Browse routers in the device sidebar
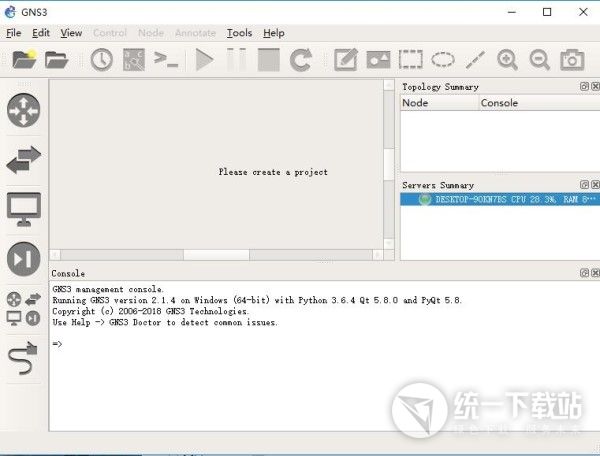The image size is (600, 456). coord(24,110)
